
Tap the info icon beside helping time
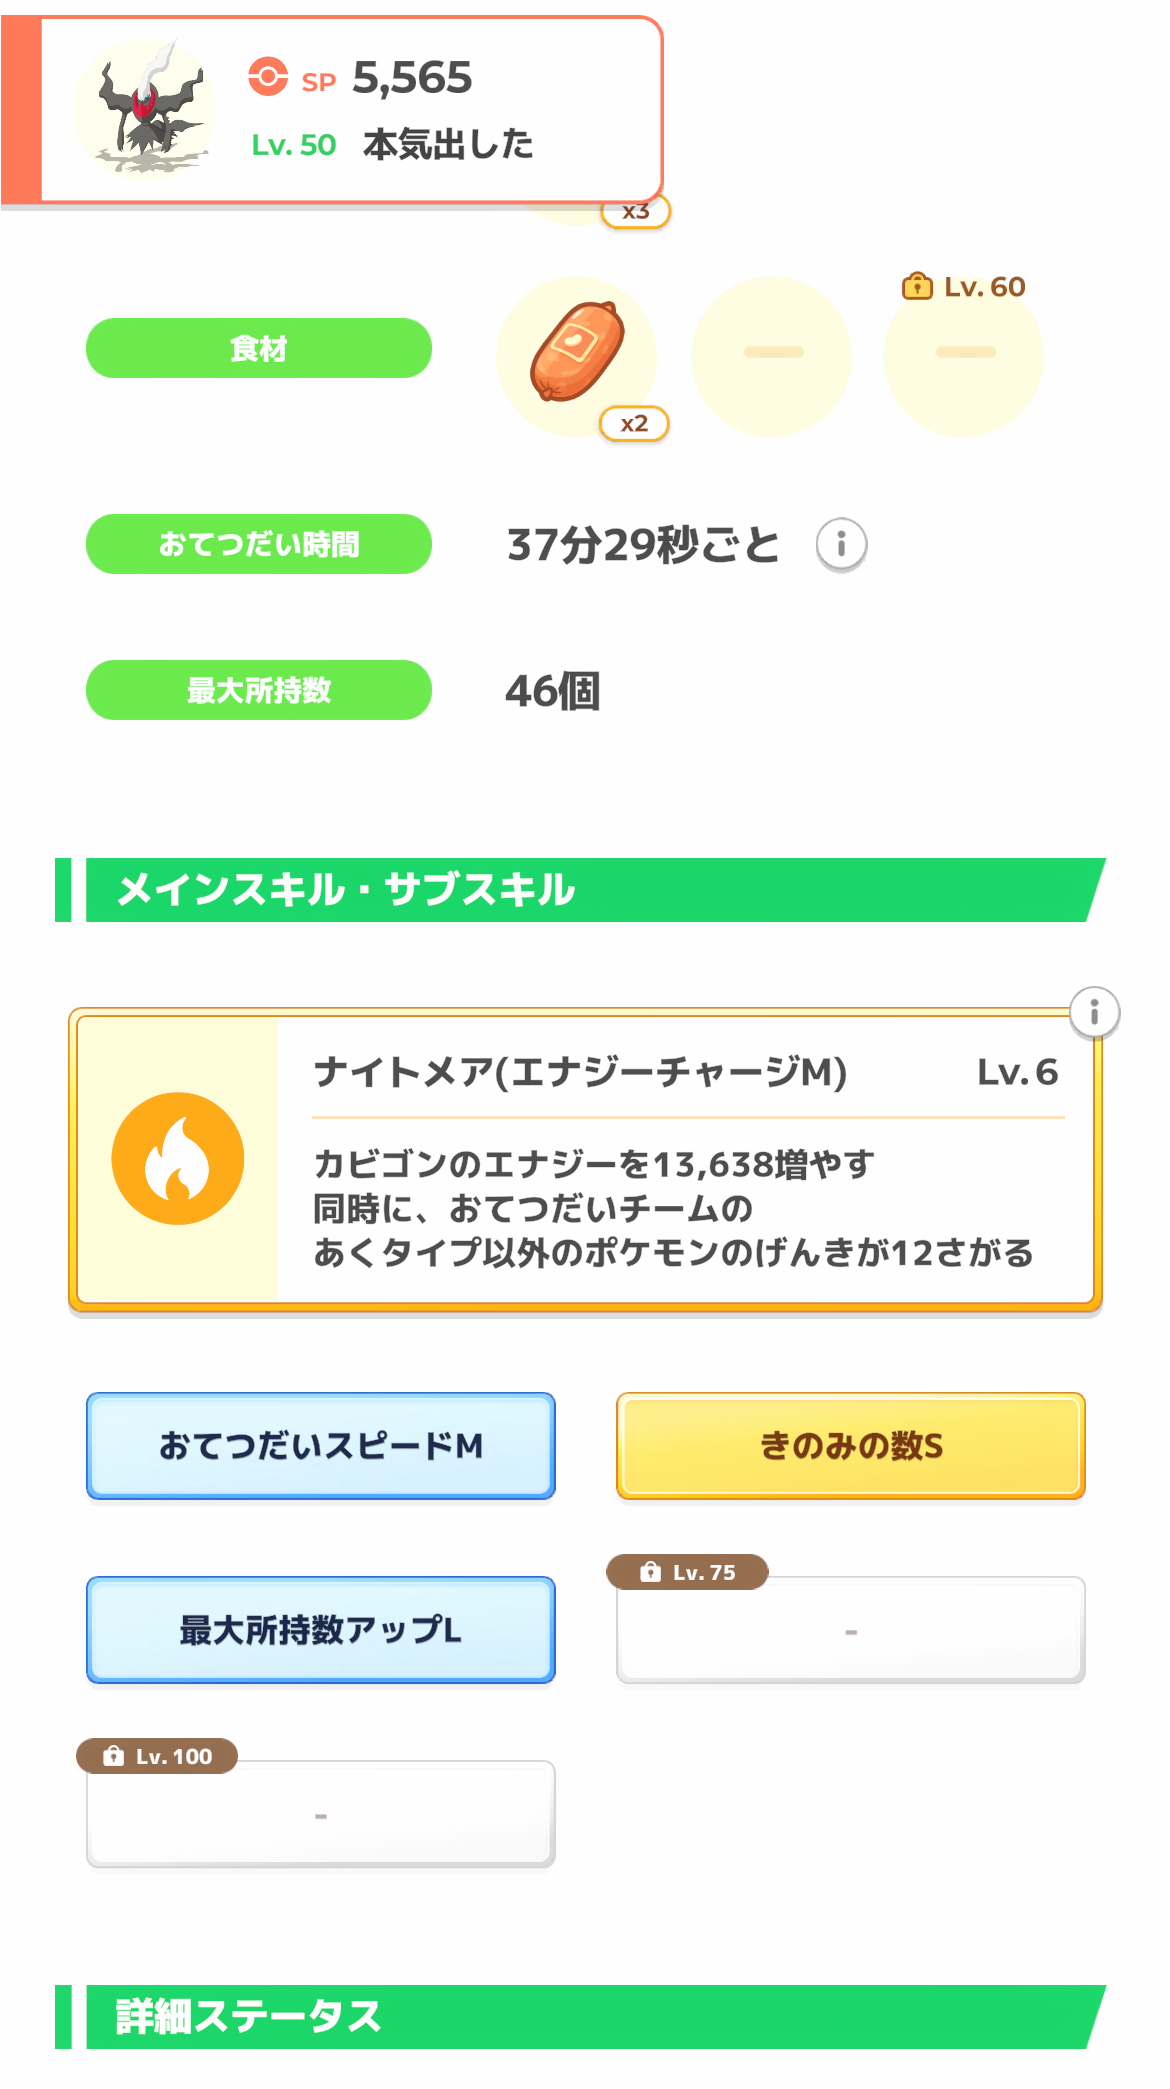841,545
